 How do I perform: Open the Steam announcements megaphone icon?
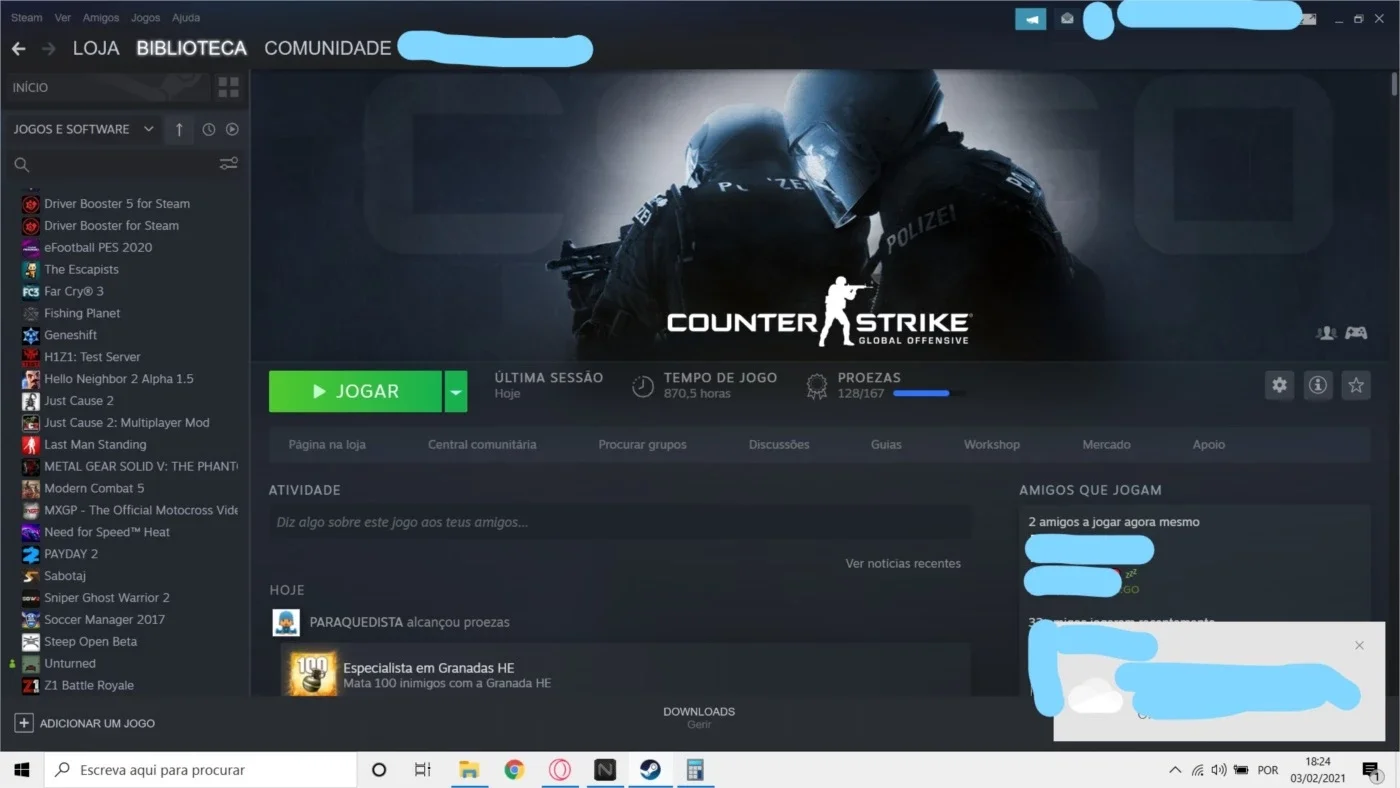pyautogui.click(x=1030, y=19)
